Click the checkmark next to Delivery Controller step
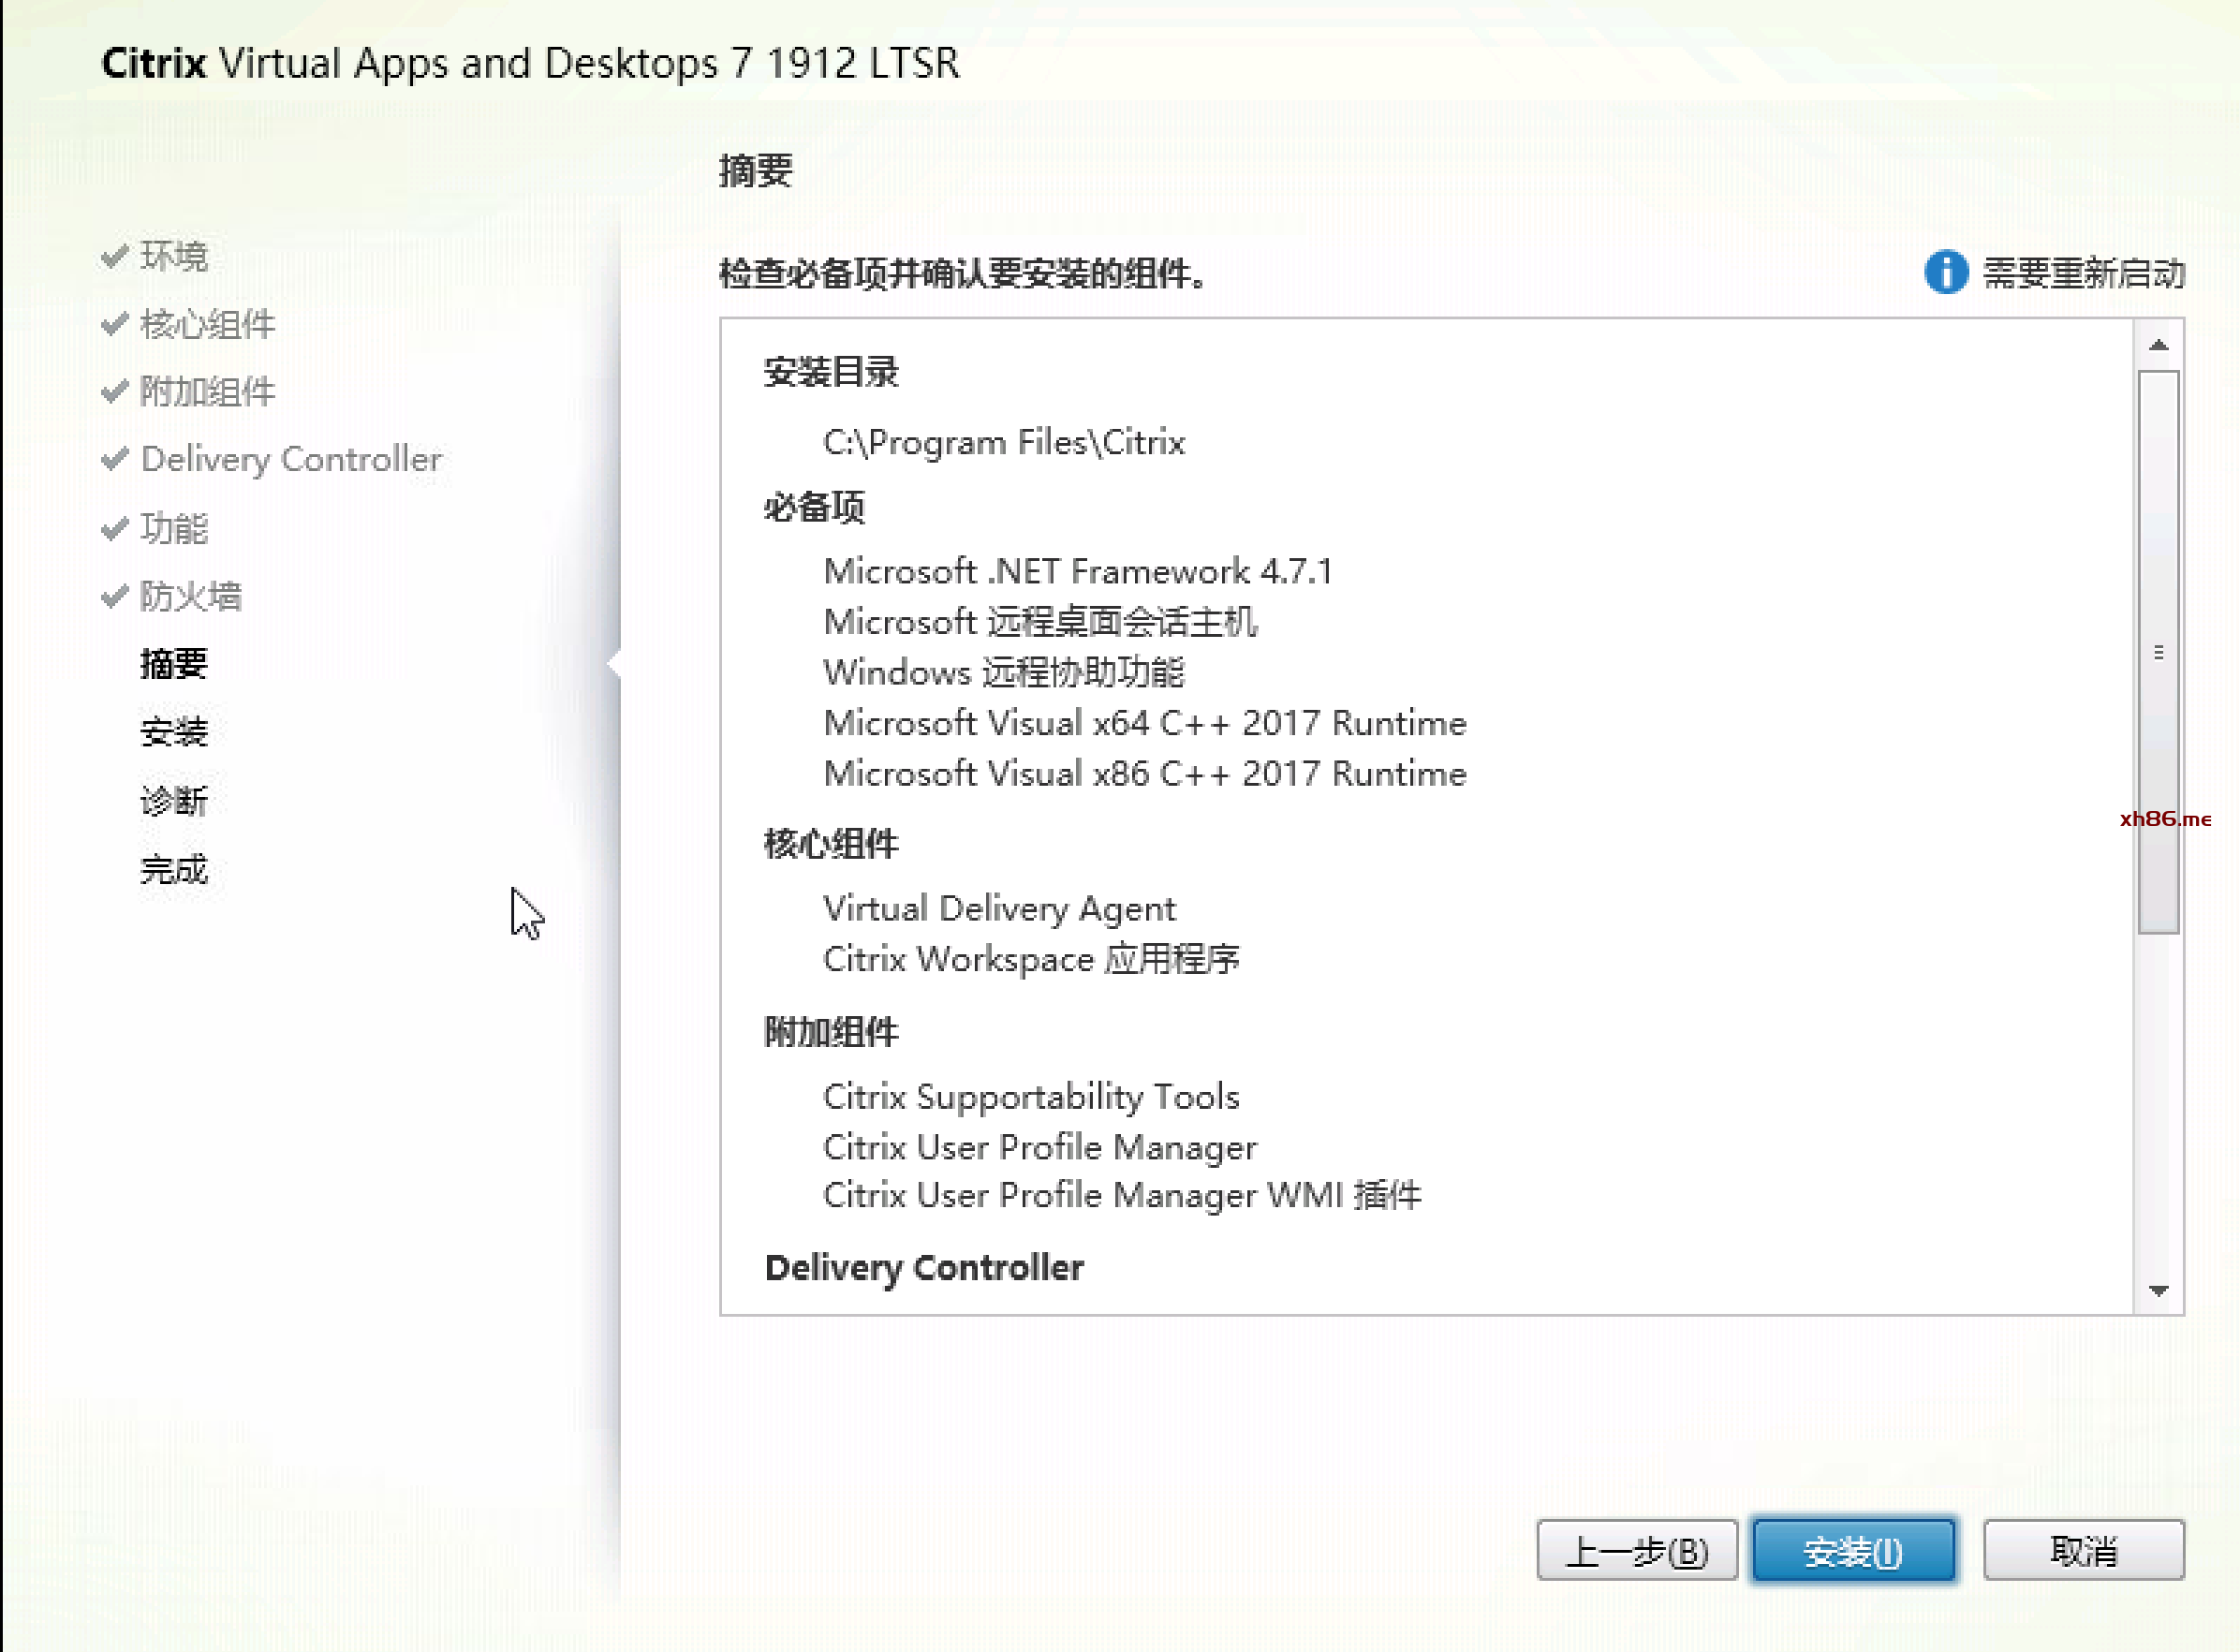Viewport: 2240px width, 1652px height. coord(115,459)
